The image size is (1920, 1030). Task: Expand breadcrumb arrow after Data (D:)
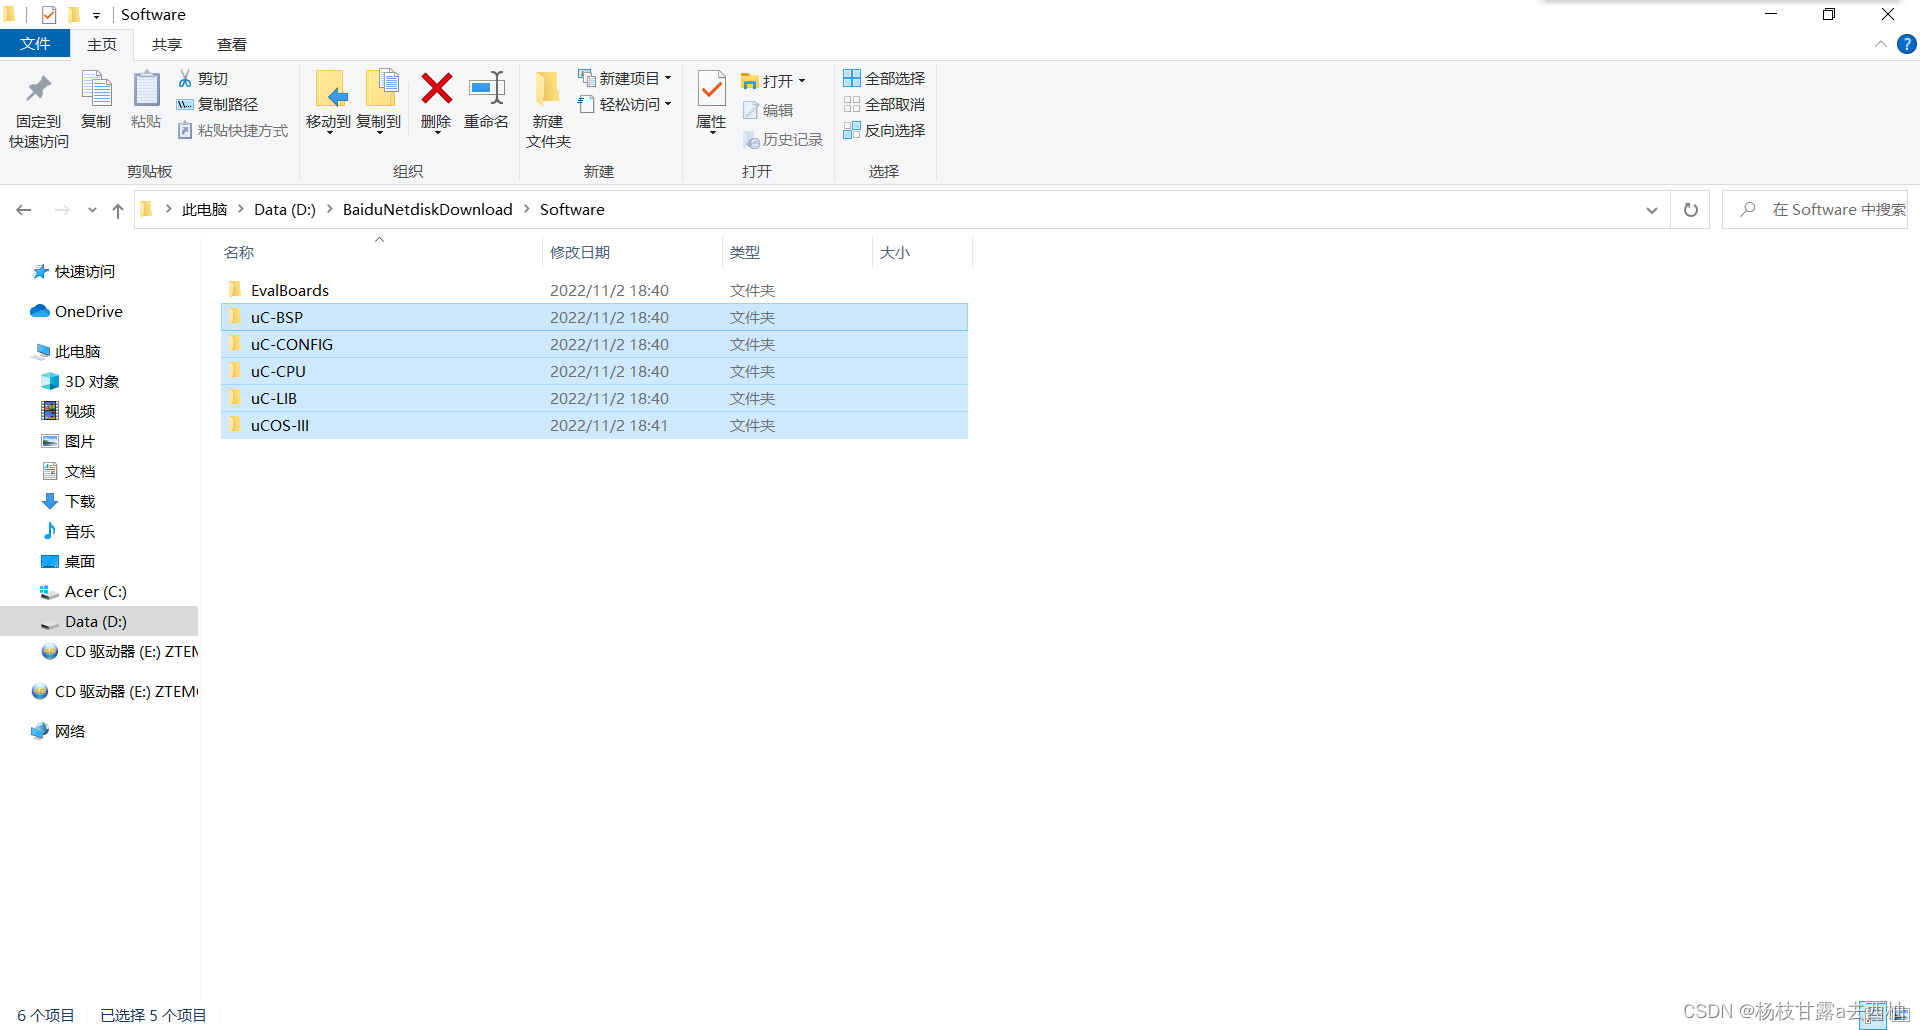click(x=329, y=209)
